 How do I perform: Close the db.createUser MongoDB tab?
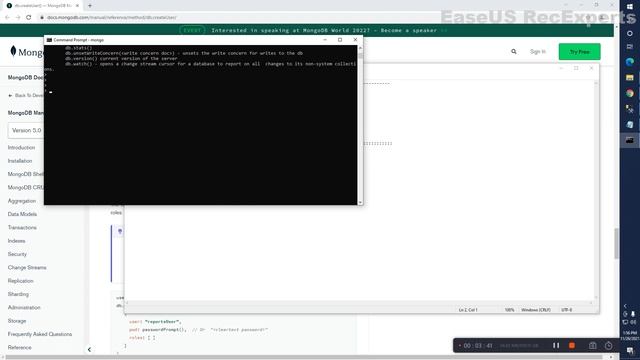(77, 6)
